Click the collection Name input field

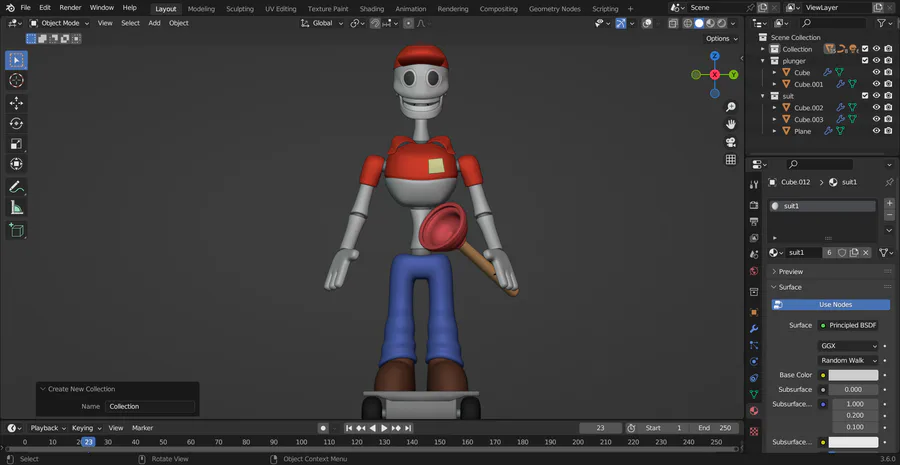150,406
